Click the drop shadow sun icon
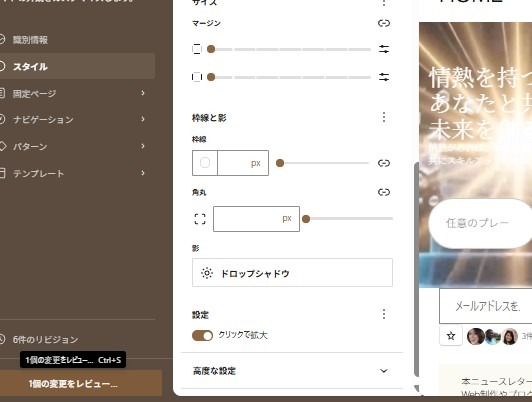This screenshot has width=532, height=402. click(207, 273)
